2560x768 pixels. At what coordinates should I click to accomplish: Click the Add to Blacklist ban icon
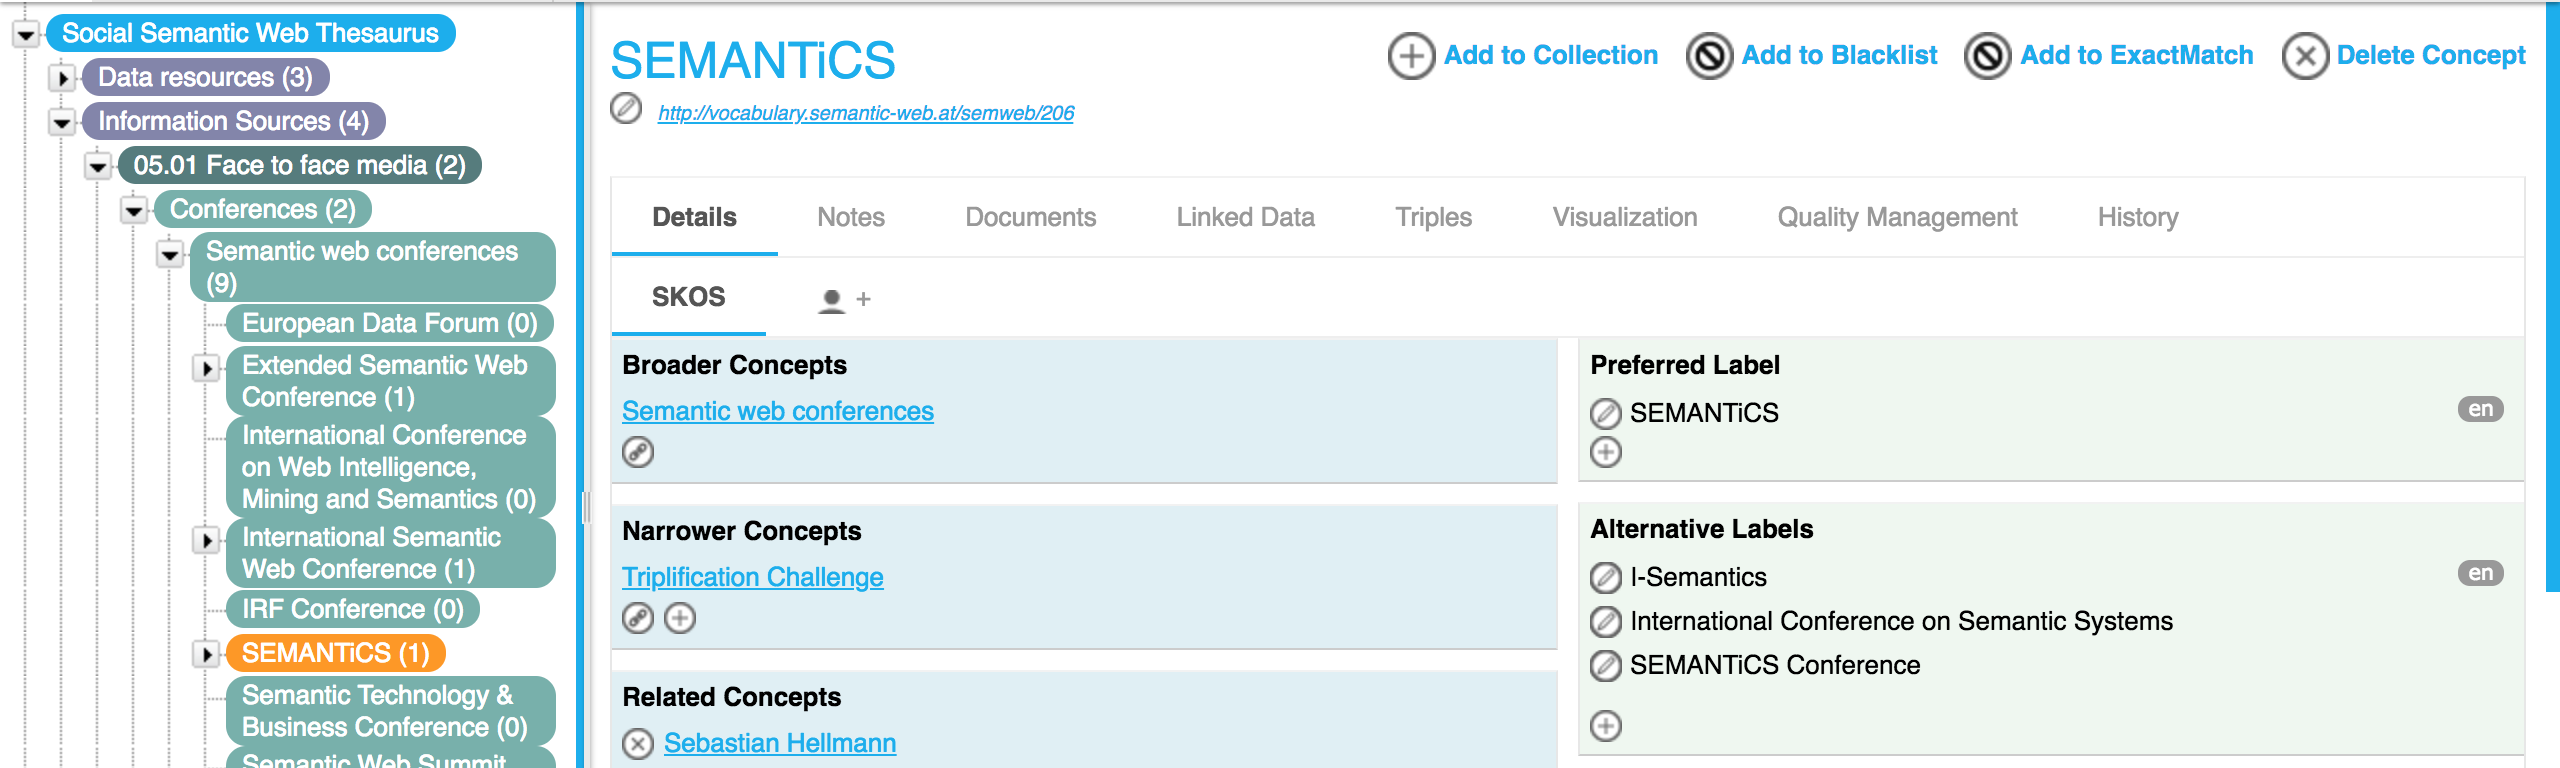point(1710,56)
